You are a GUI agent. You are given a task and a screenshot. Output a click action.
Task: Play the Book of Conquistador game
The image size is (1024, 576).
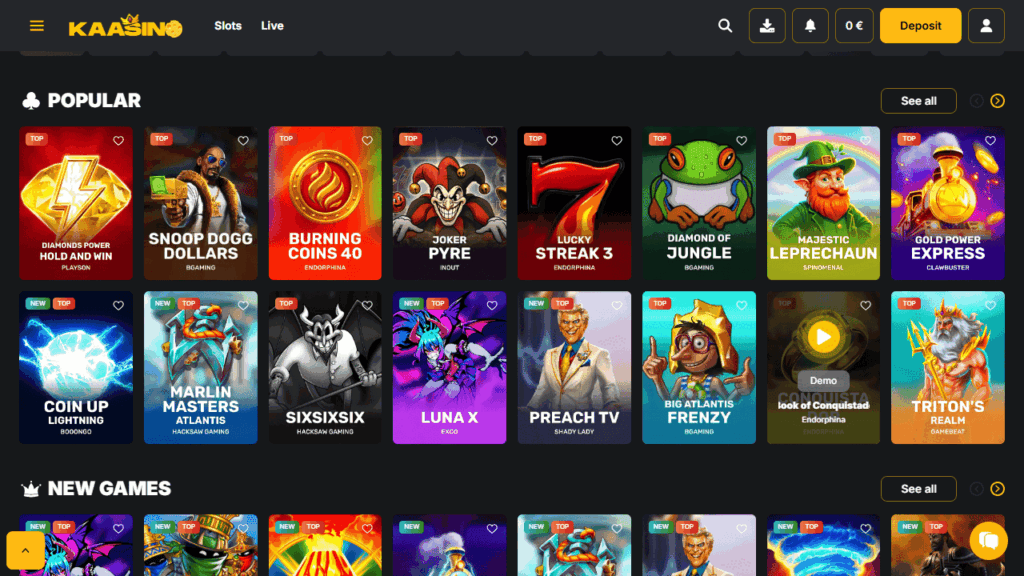(823, 337)
